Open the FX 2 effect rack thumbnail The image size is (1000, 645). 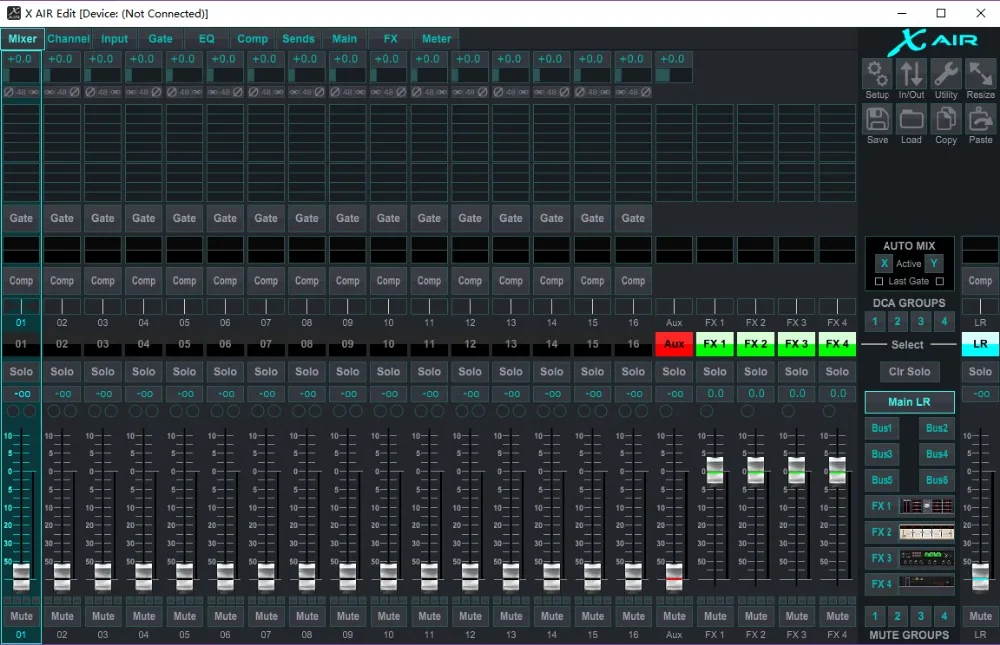pos(927,532)
